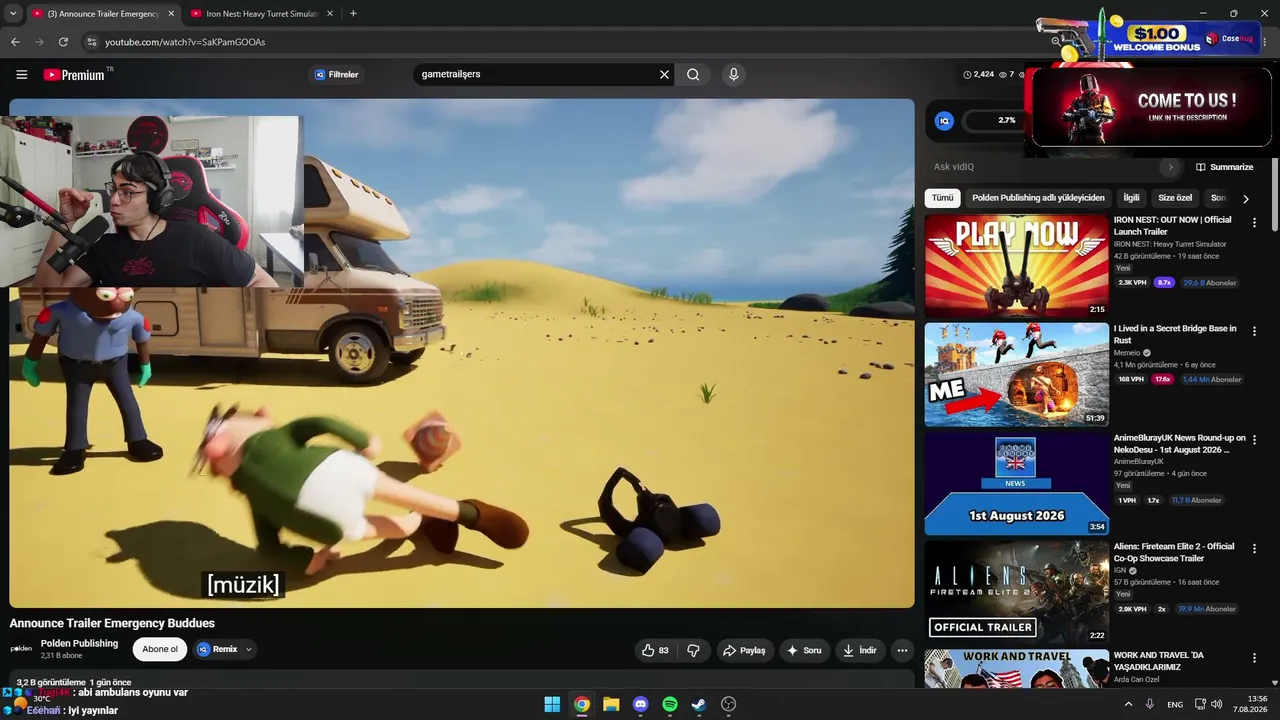Open IRON NEST OUT NOW video thumbnail
Viewport: 1280px width, 720px height.
pos(1016,266)
